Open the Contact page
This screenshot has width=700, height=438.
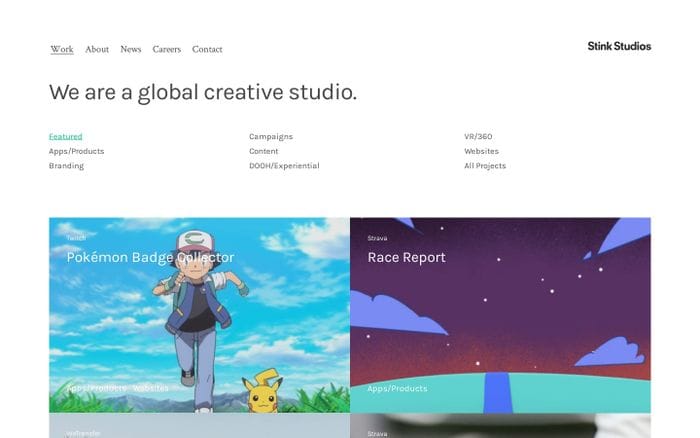point(207,49)
